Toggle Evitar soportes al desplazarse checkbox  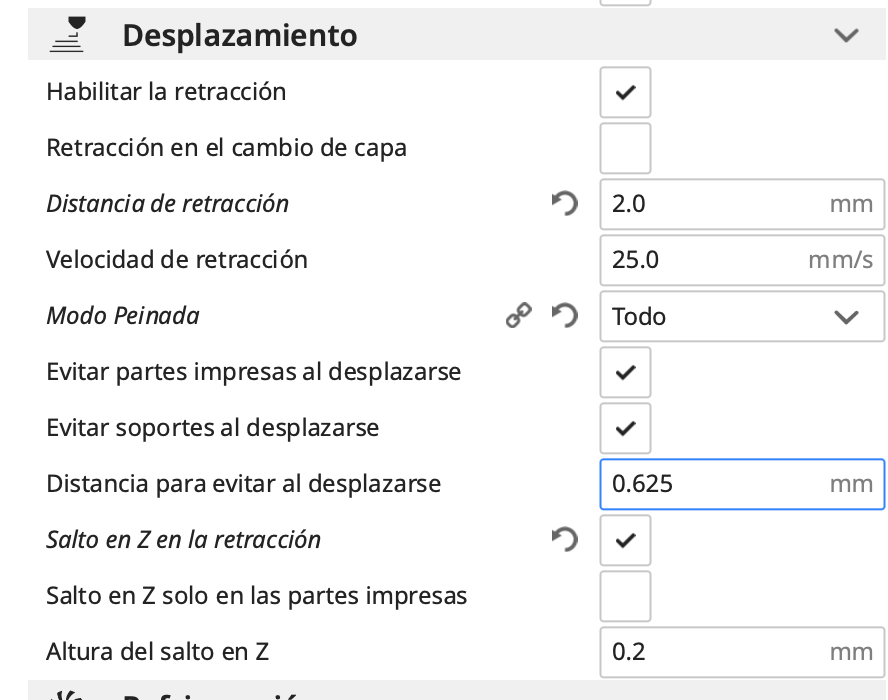tap(625, 428)
